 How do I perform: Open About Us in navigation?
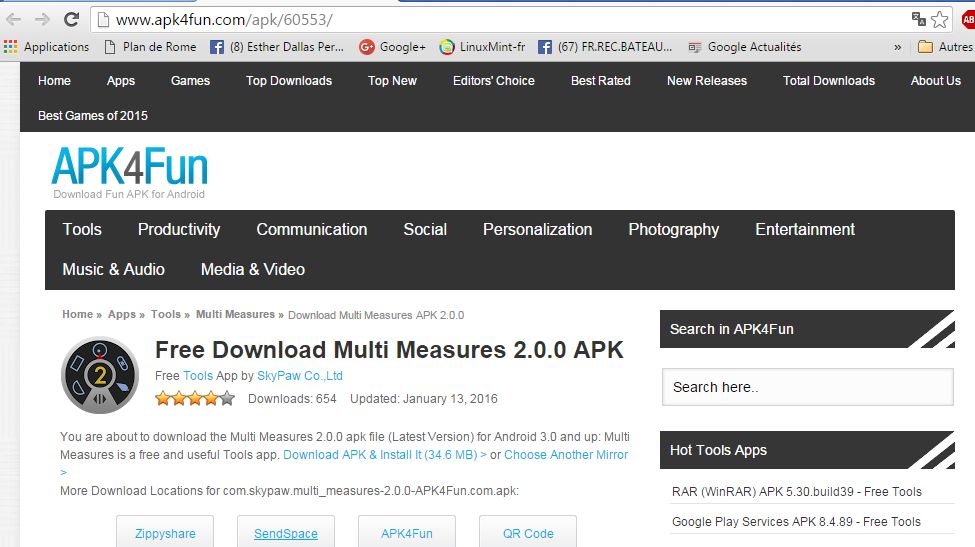click(936, 81)
